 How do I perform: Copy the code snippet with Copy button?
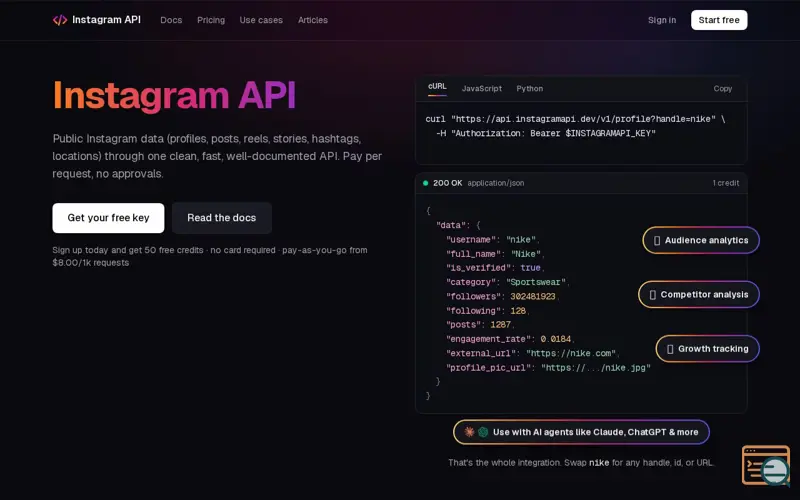pos(722,88)
